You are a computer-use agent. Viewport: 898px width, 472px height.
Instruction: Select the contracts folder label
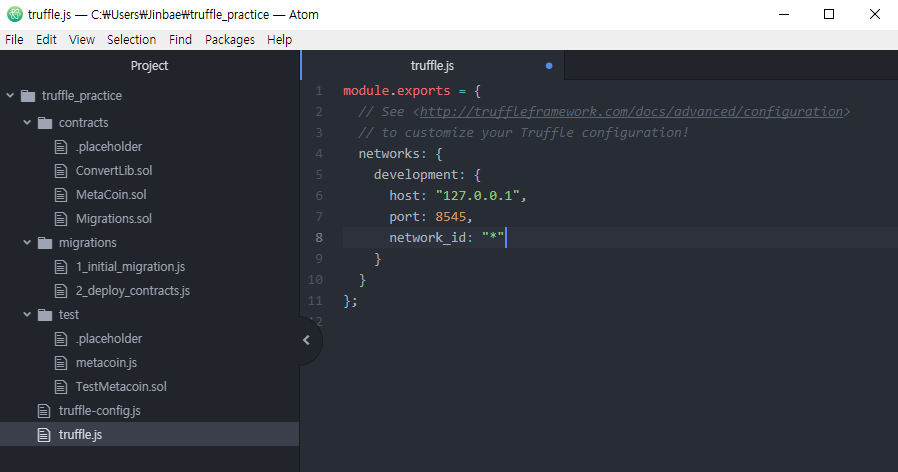tap(84, 123)
